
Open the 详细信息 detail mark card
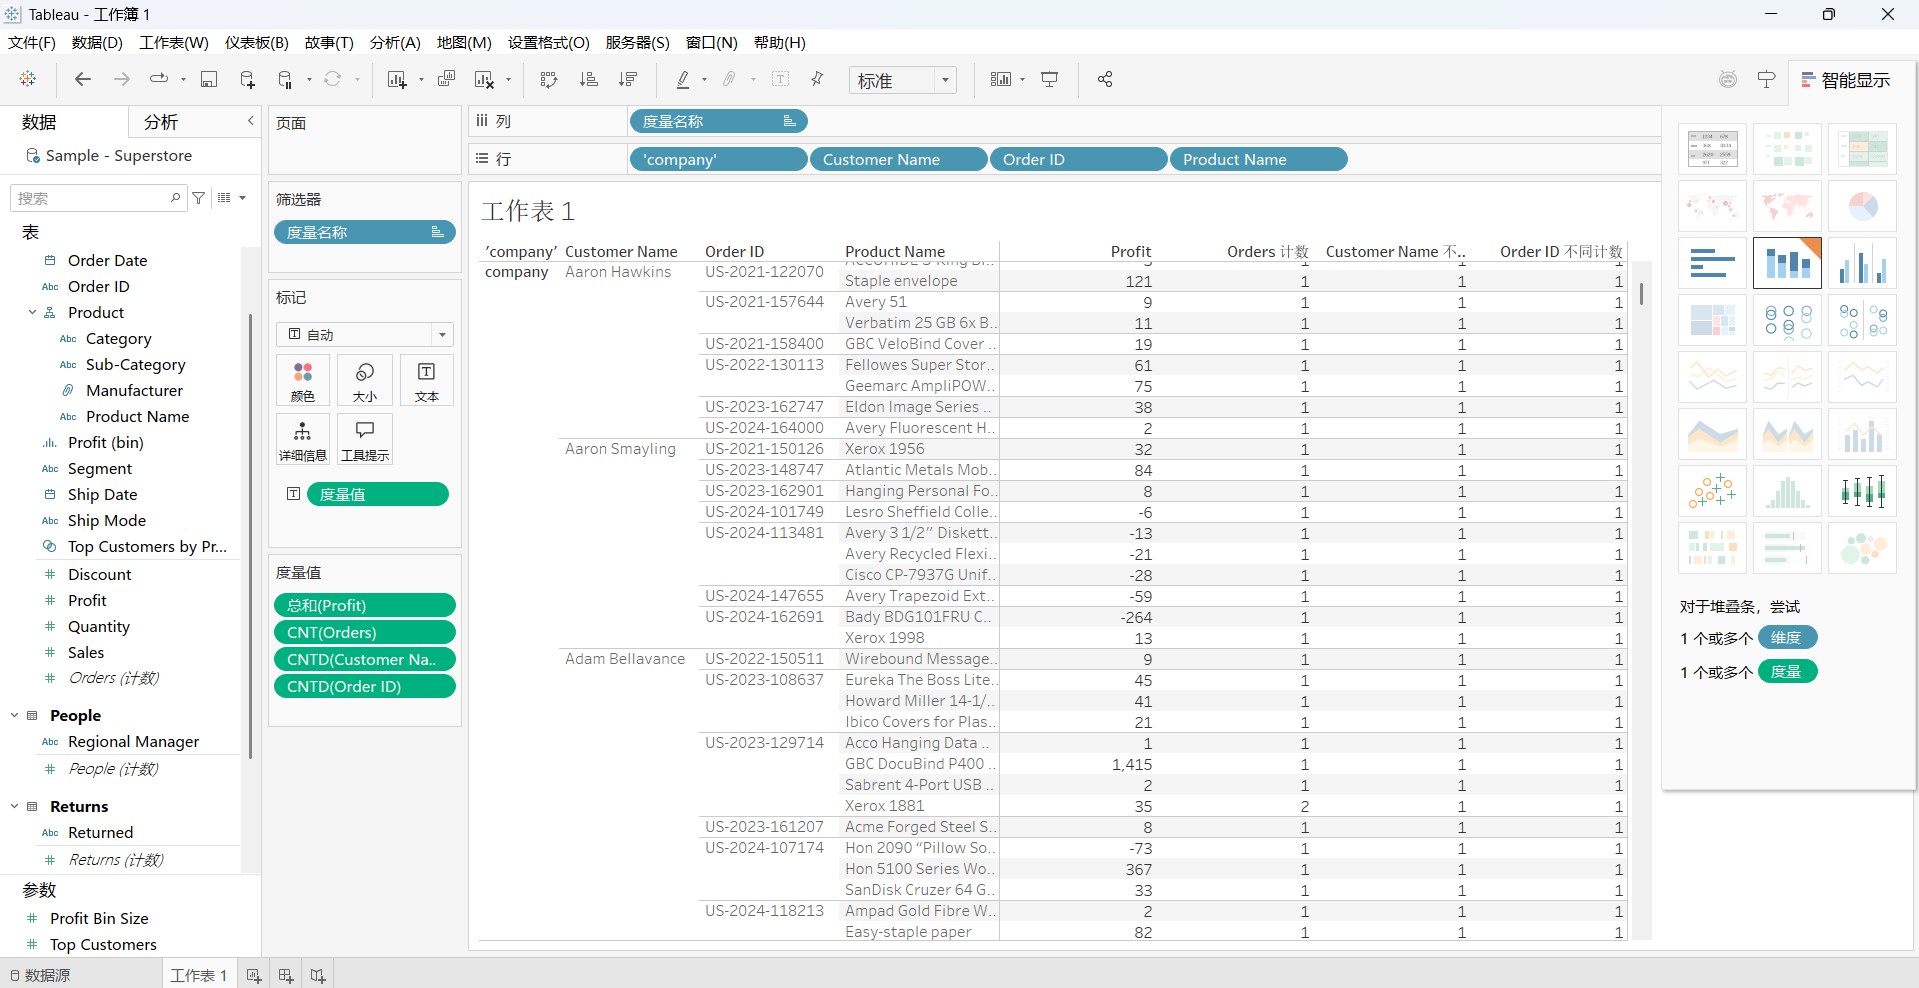pos(302,440)
